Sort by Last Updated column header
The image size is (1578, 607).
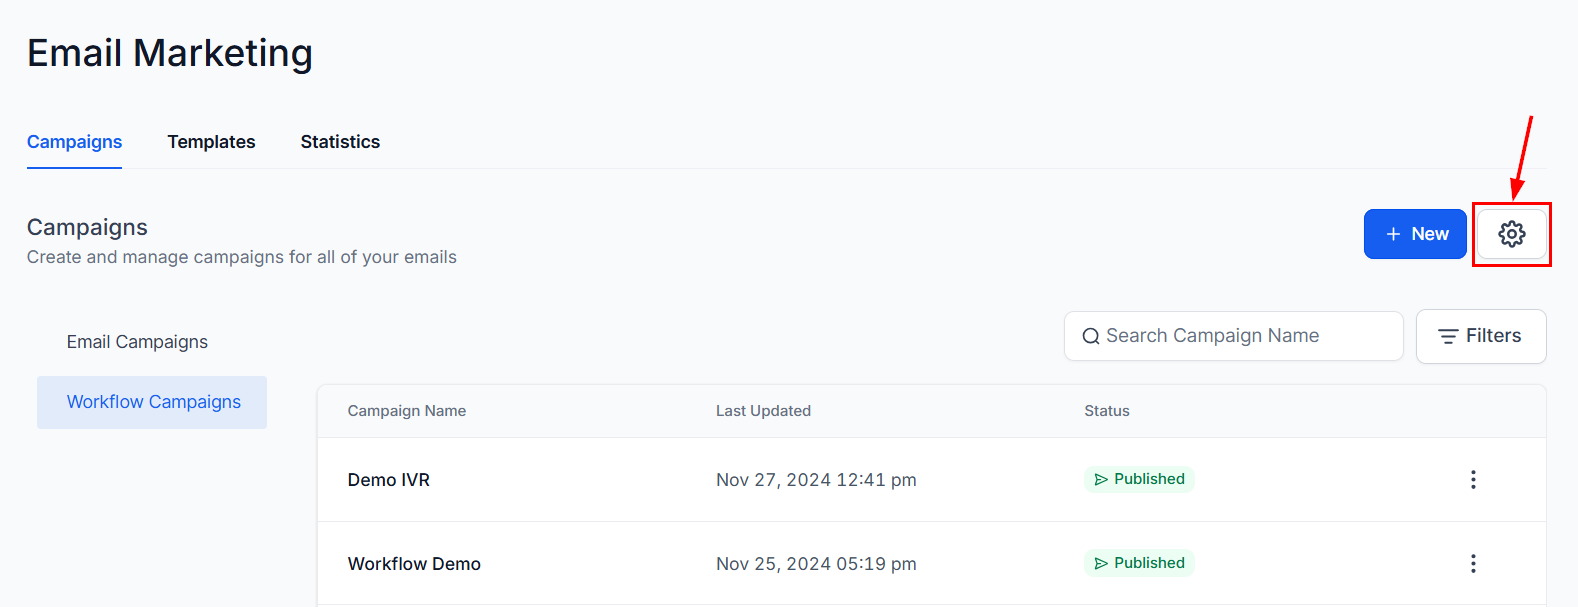click(x=763, y=411)
